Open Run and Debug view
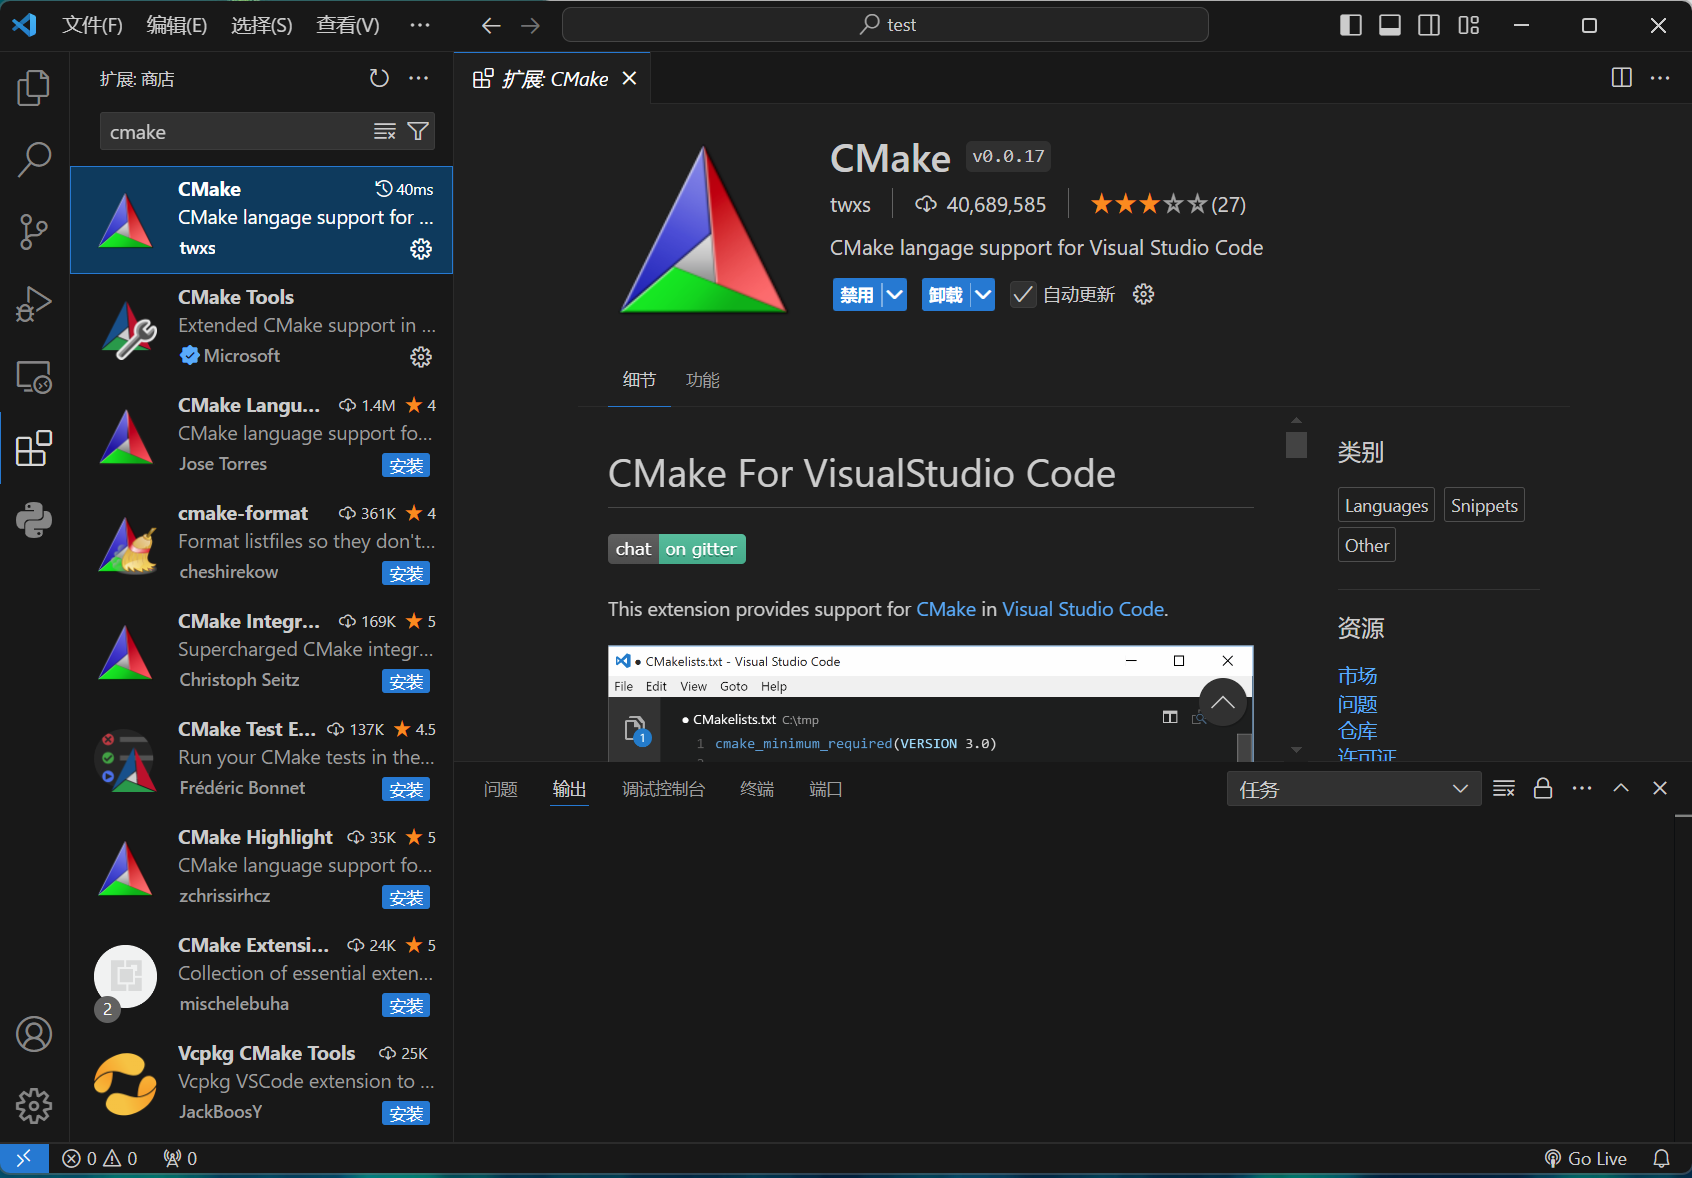 coord(34,304)
